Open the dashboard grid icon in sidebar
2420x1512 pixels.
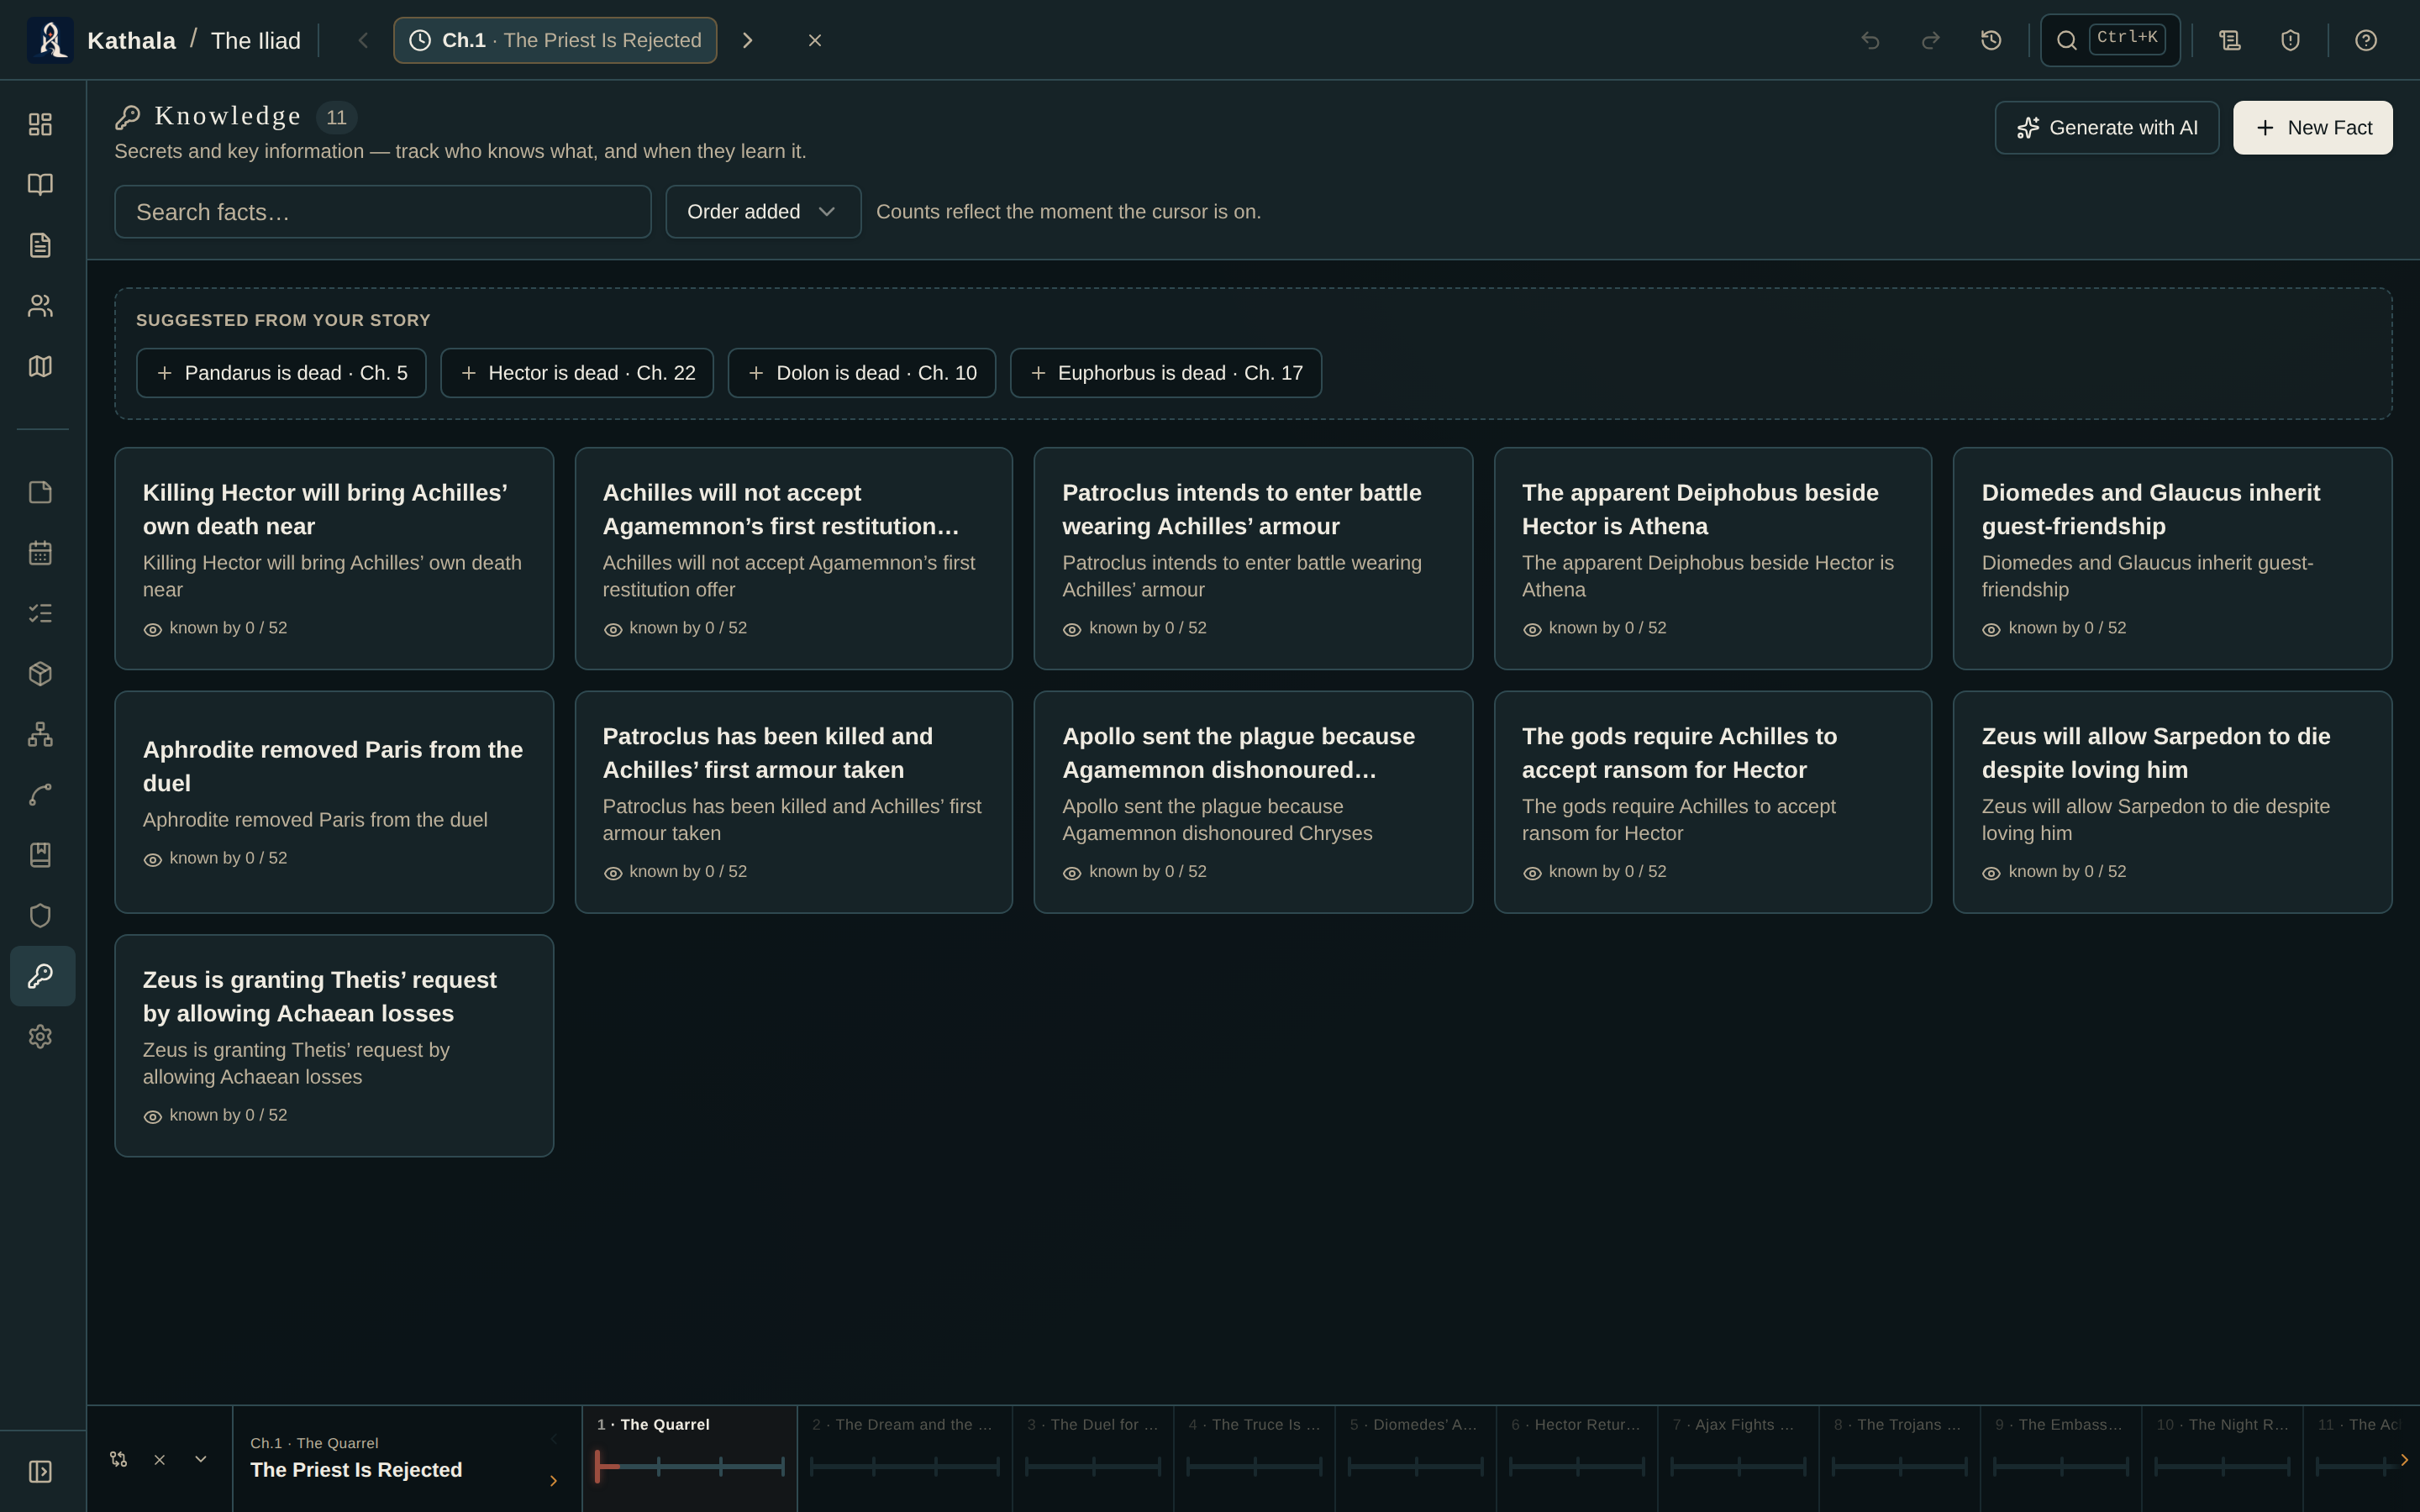(x=40, y=124)
